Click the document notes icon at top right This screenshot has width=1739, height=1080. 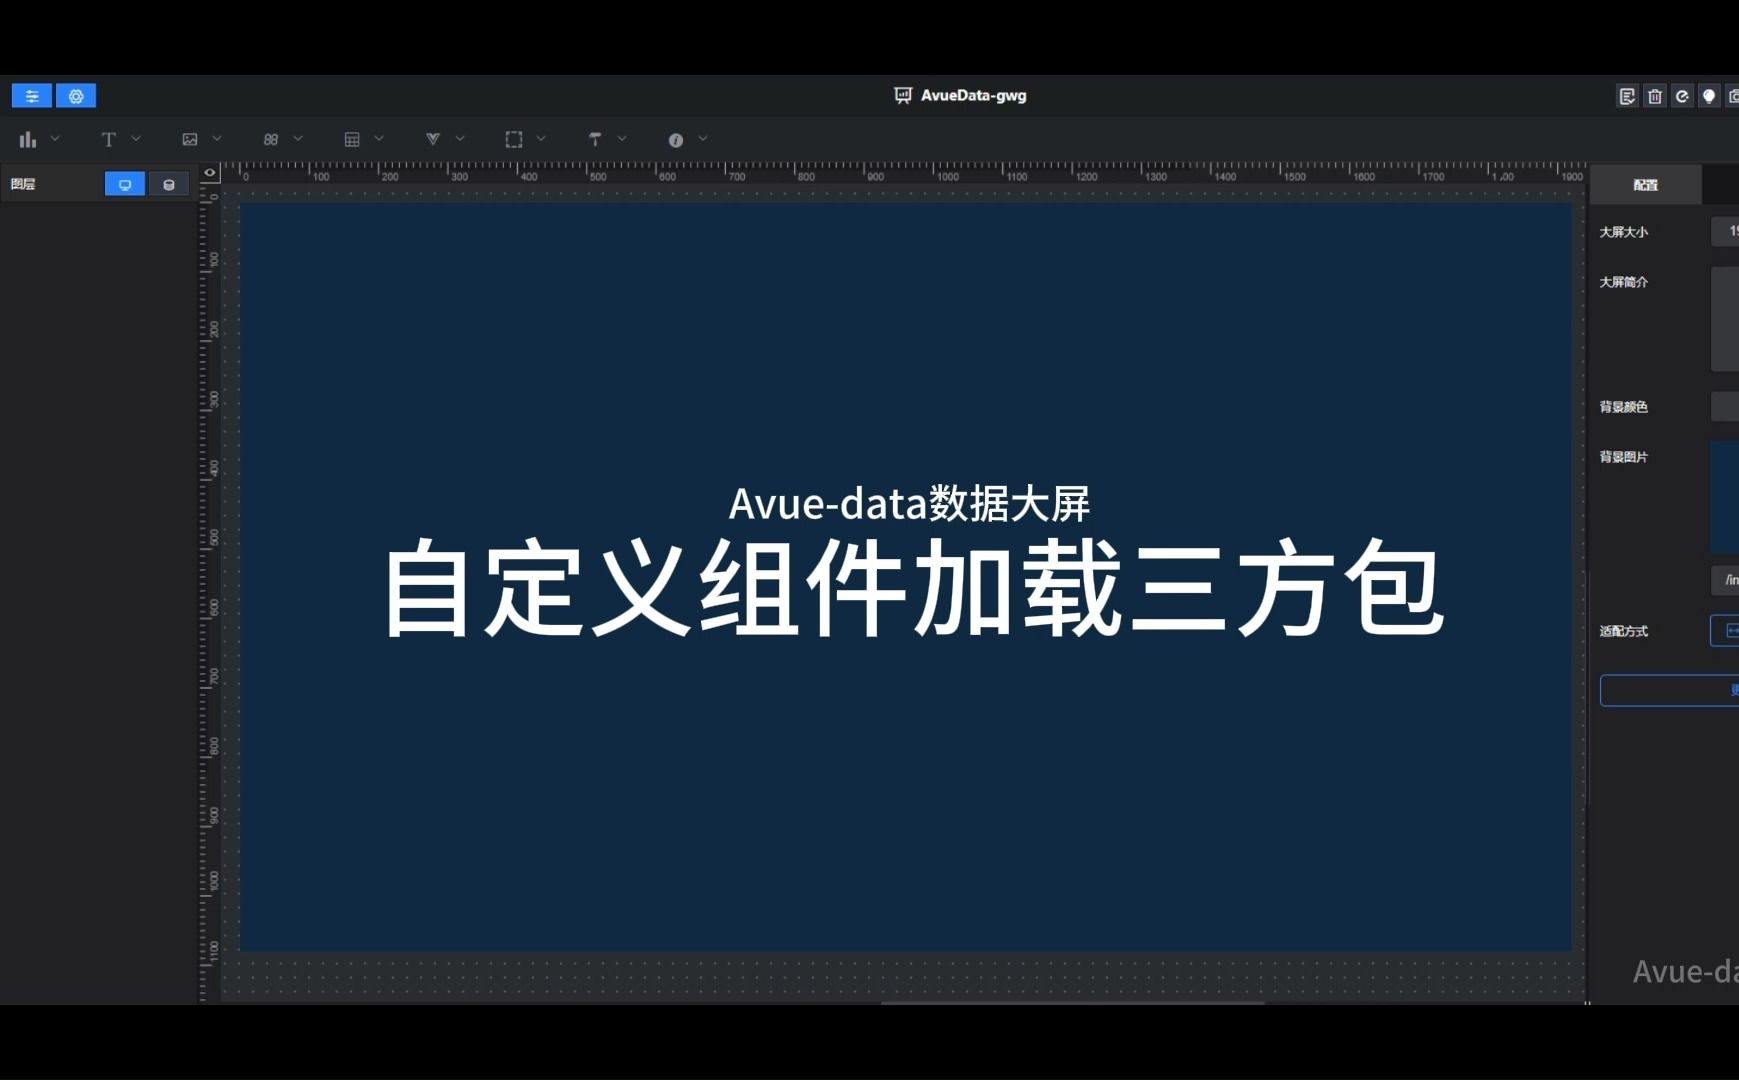pos(1628,96)
